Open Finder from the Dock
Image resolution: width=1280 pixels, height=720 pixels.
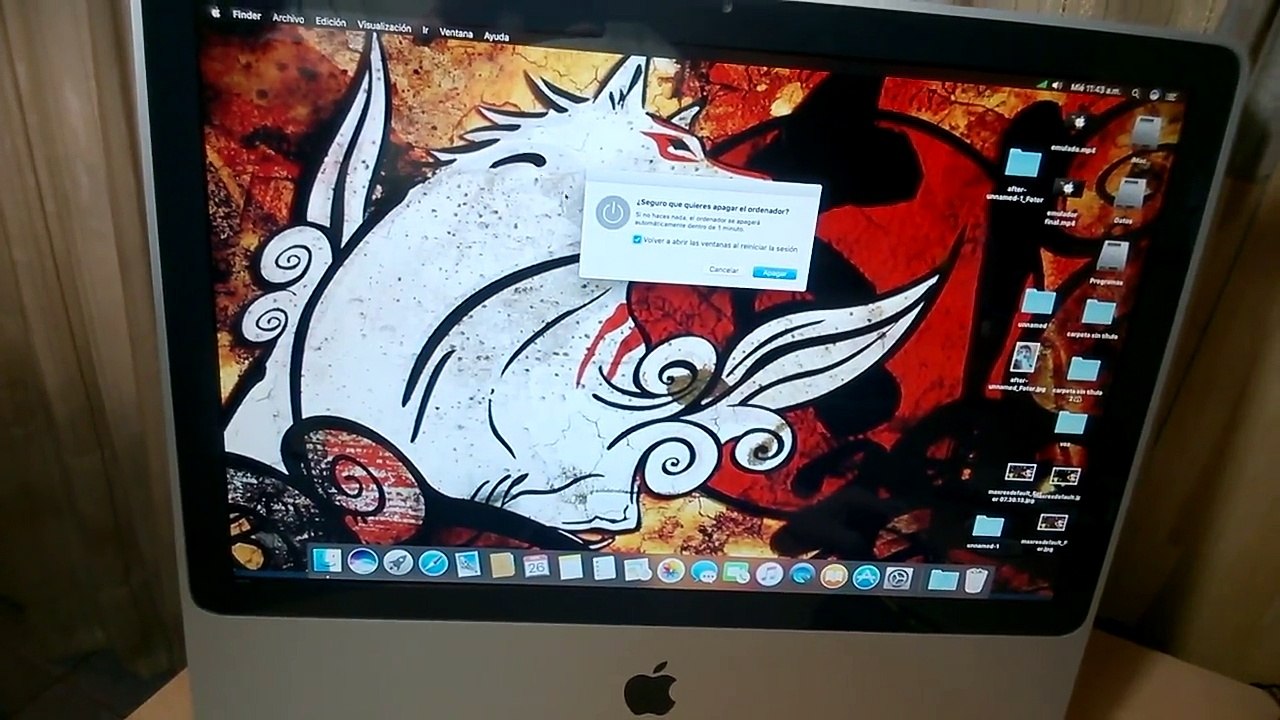tap(326, 560)
